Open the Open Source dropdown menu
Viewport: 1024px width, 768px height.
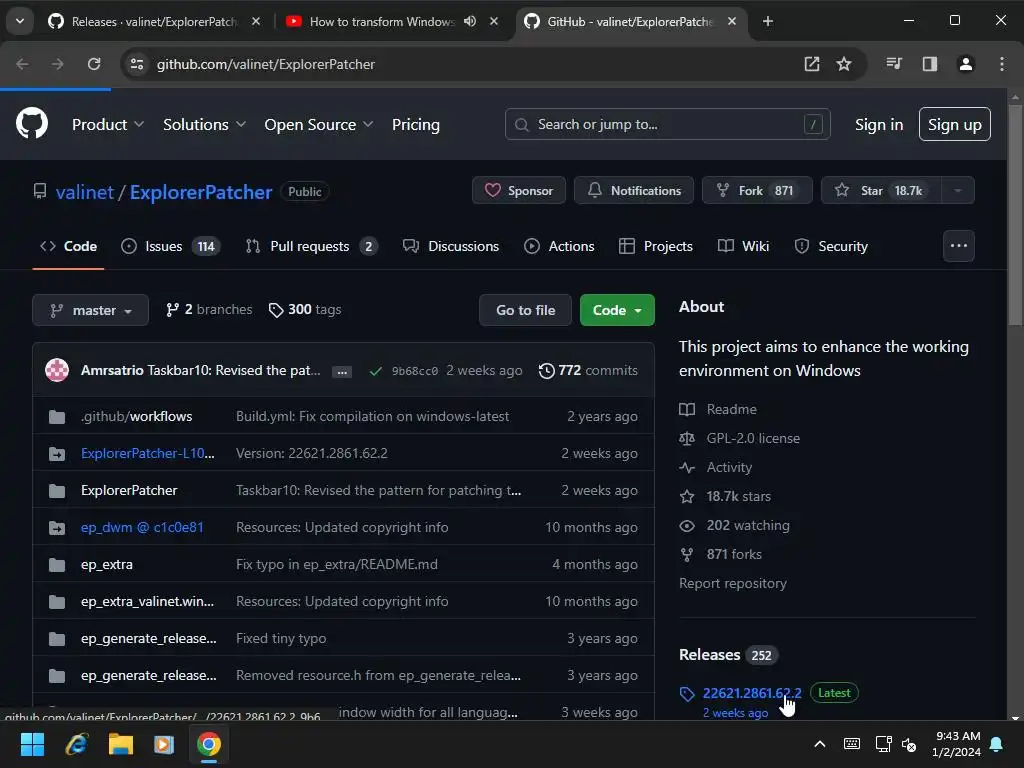[x=319, y=124]
